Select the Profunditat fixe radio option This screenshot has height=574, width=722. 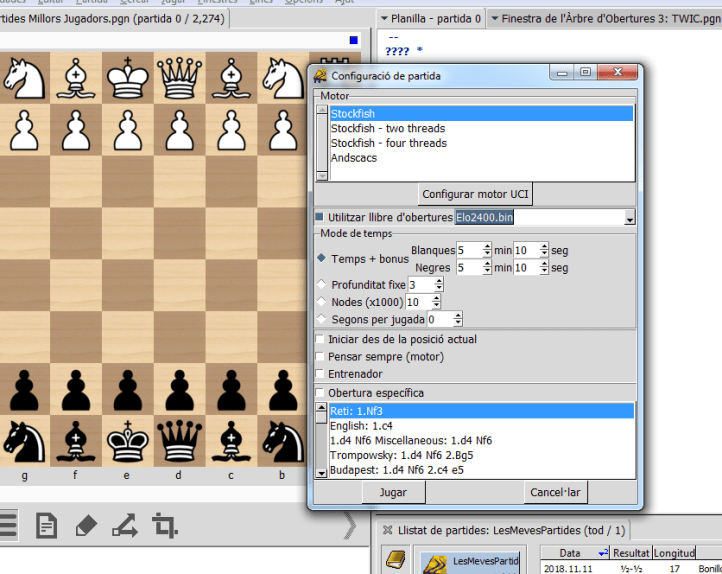(321, 284)
